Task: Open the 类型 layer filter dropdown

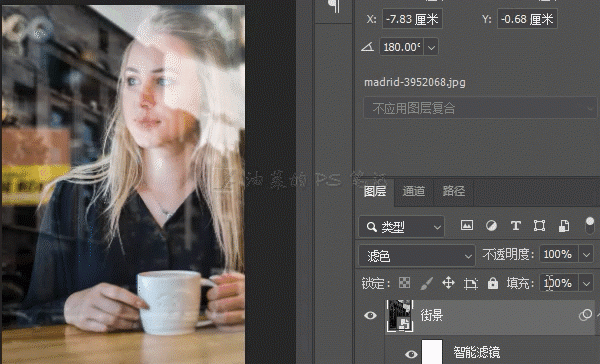Action: pyautogui.click(x=401, y=227)
